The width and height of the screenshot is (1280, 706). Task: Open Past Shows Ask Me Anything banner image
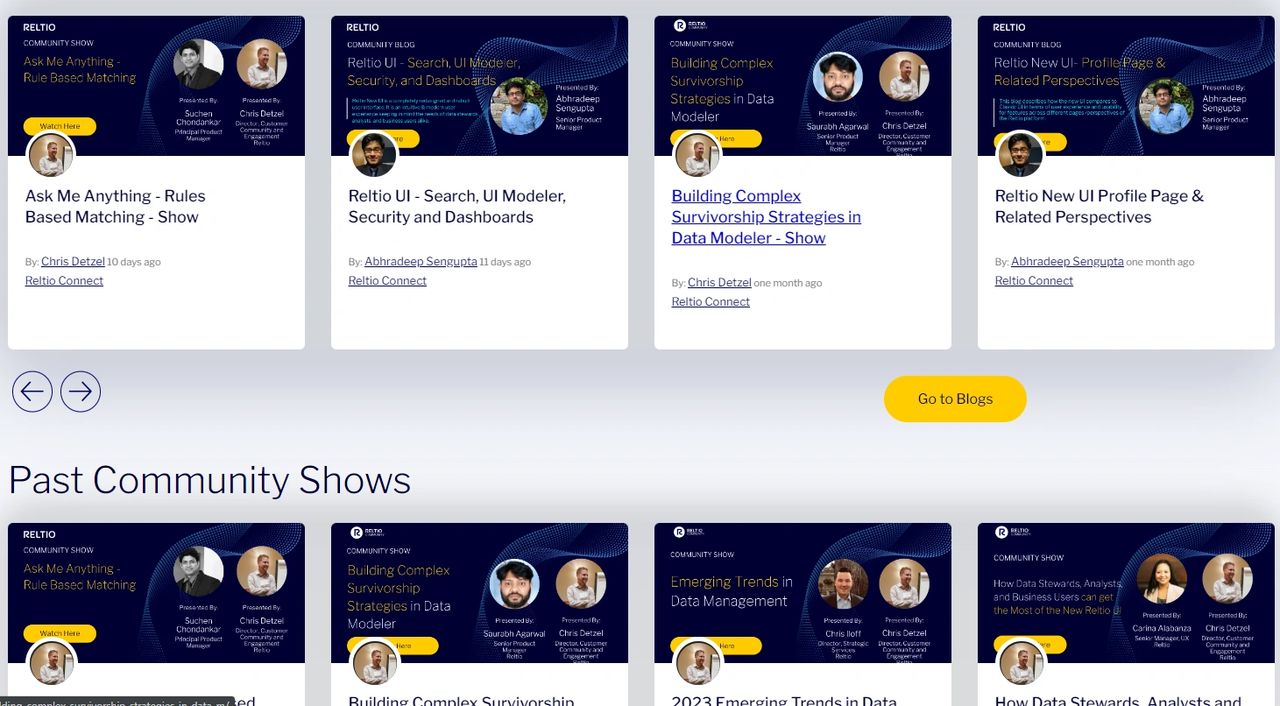coord(156,592)
